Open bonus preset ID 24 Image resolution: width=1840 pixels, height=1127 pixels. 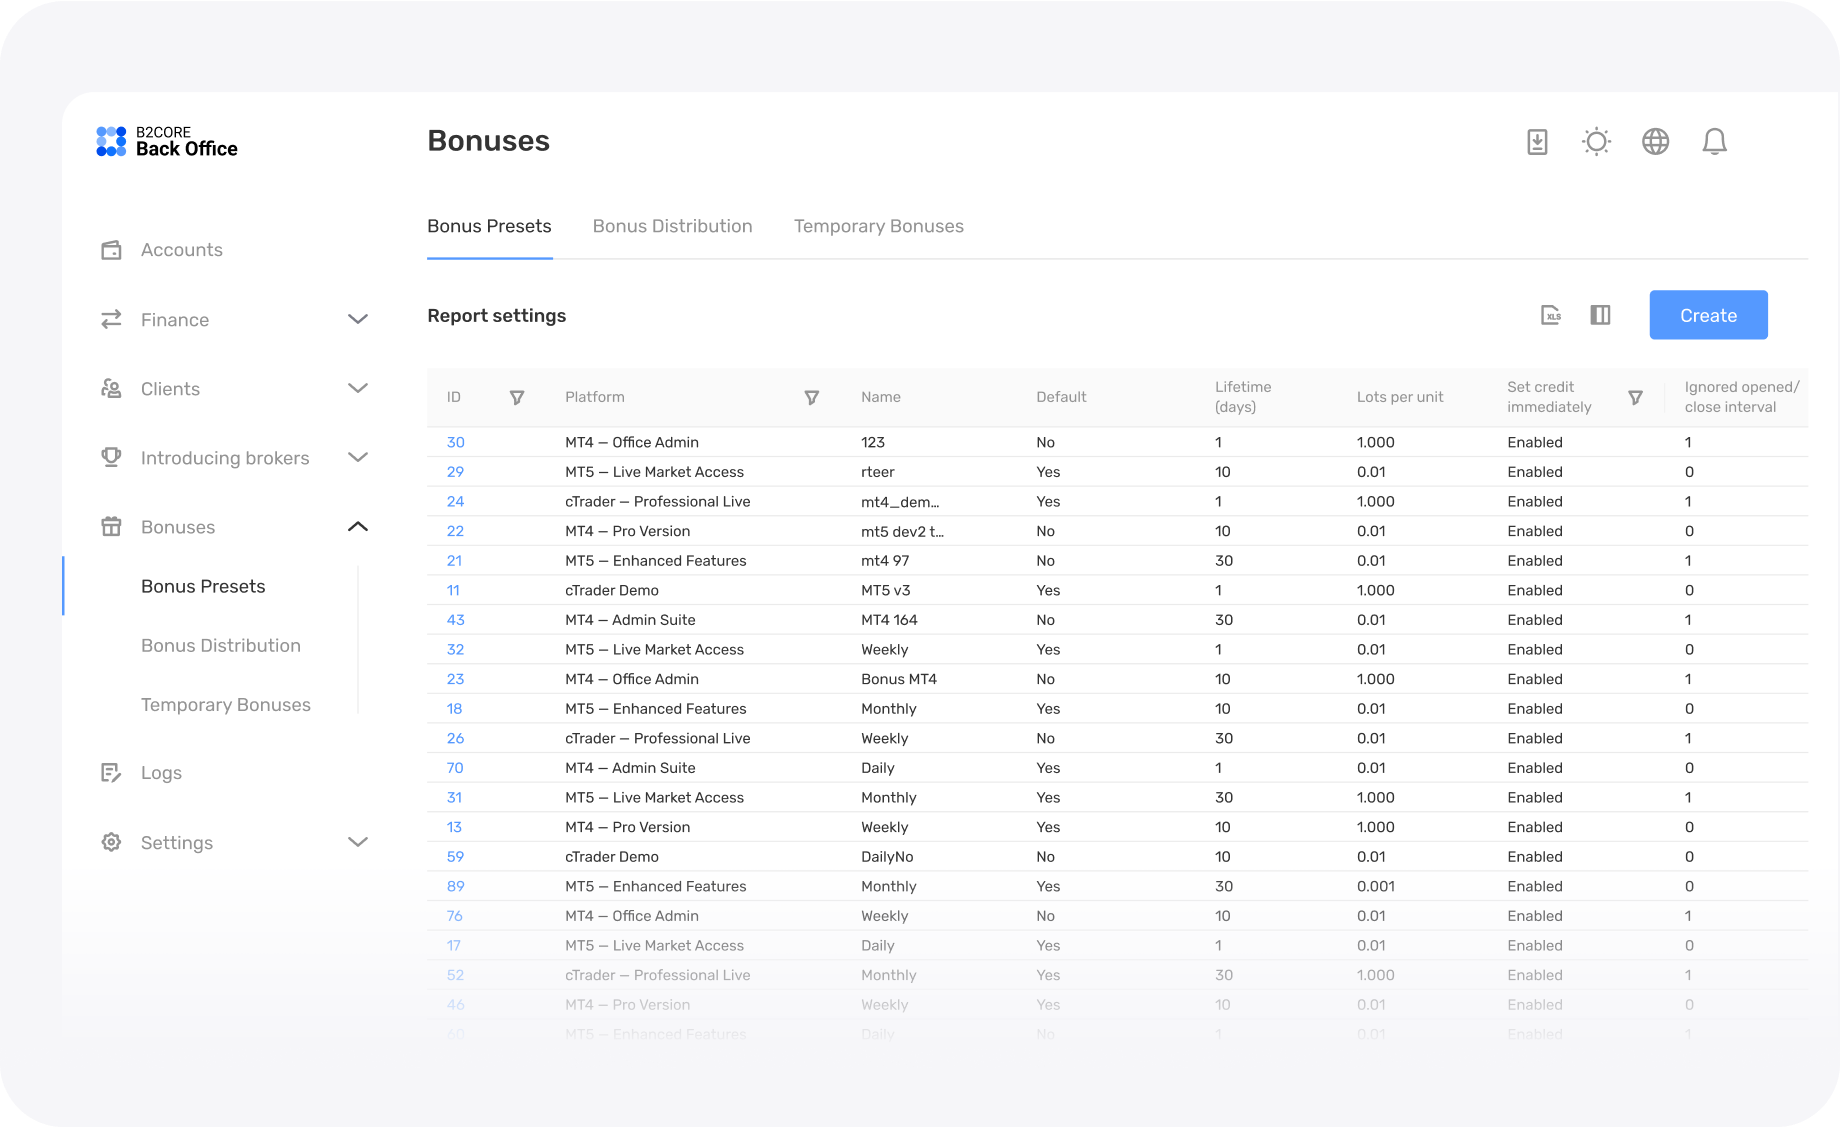(455, 501)
